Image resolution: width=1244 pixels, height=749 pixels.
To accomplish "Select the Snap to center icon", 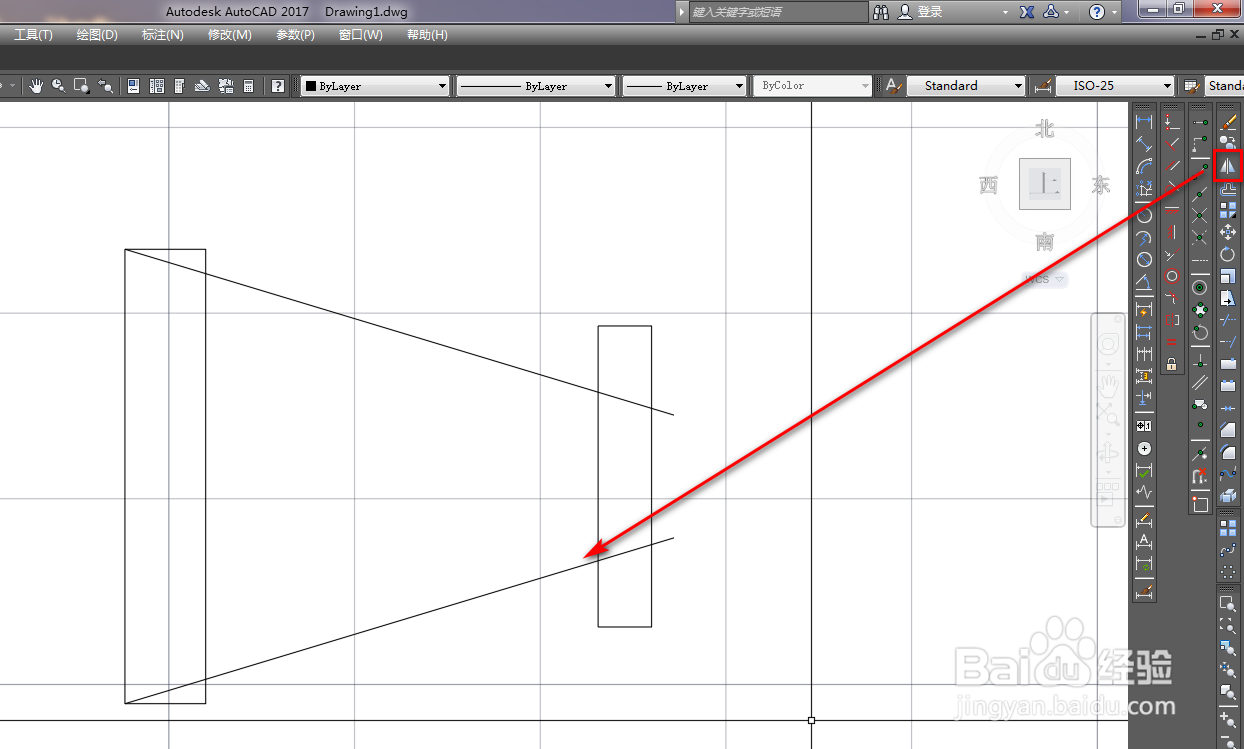I will (x=1200, y=287).
